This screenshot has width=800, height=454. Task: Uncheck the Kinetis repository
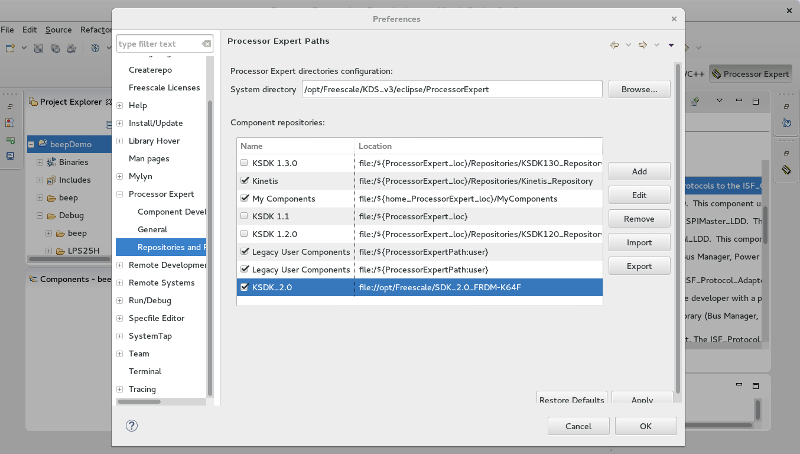pyautogui.click(x=244, y=180)
